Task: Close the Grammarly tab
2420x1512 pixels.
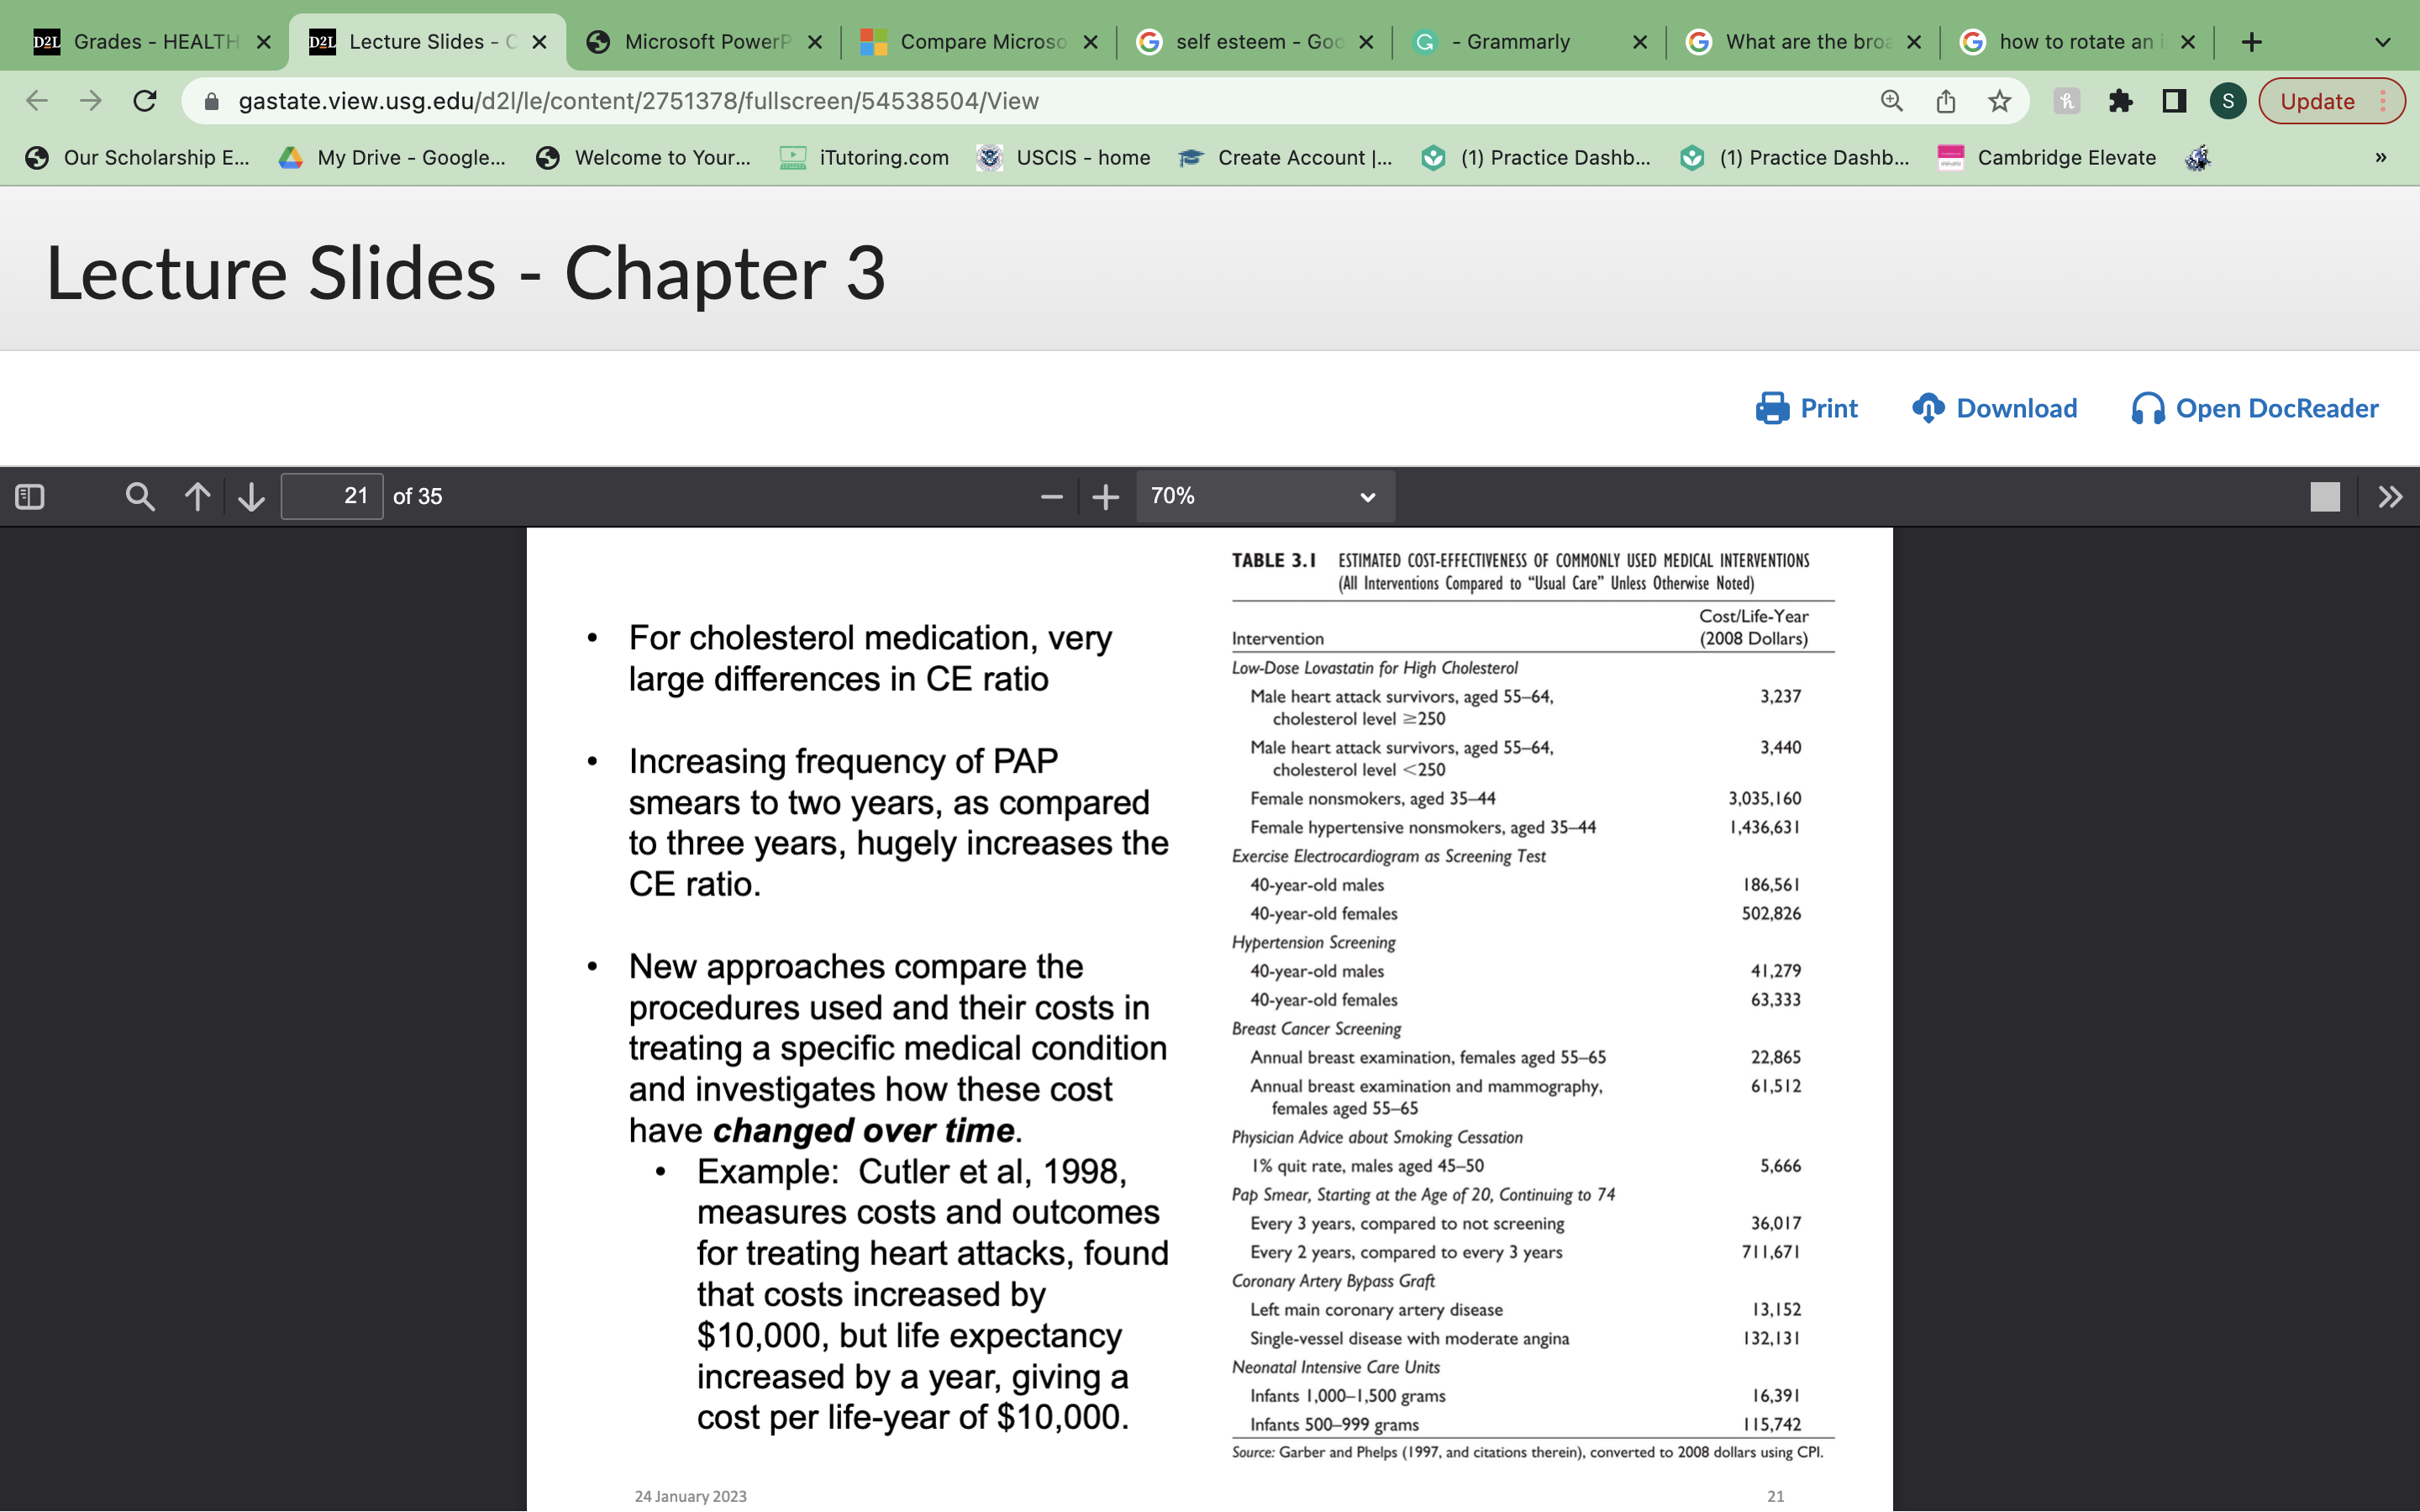Action: [1640, 41]
